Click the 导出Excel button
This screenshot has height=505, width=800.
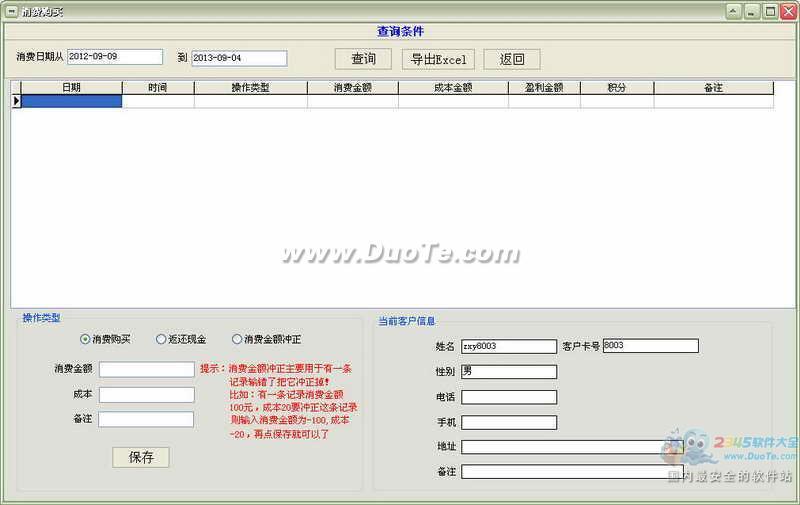coord(438,59)
